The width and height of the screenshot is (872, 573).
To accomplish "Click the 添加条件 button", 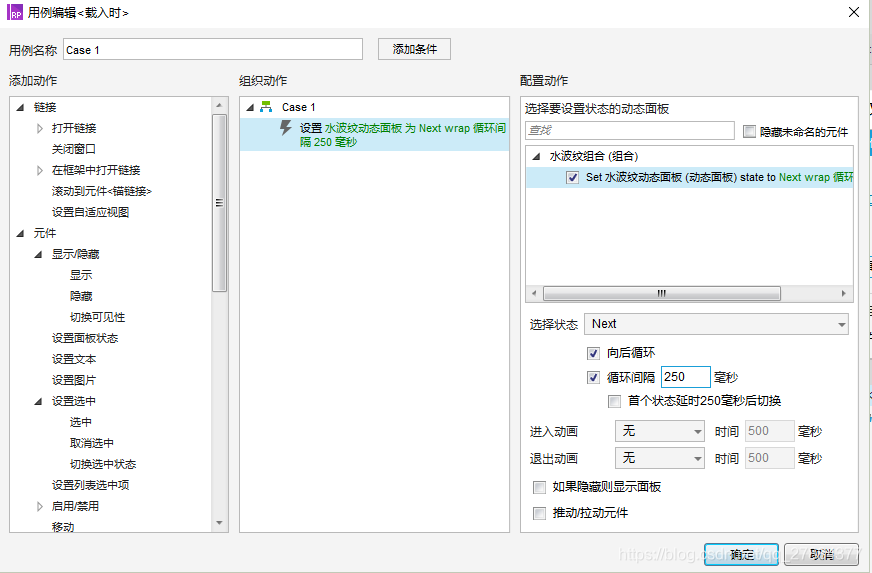I will (414, 49).
